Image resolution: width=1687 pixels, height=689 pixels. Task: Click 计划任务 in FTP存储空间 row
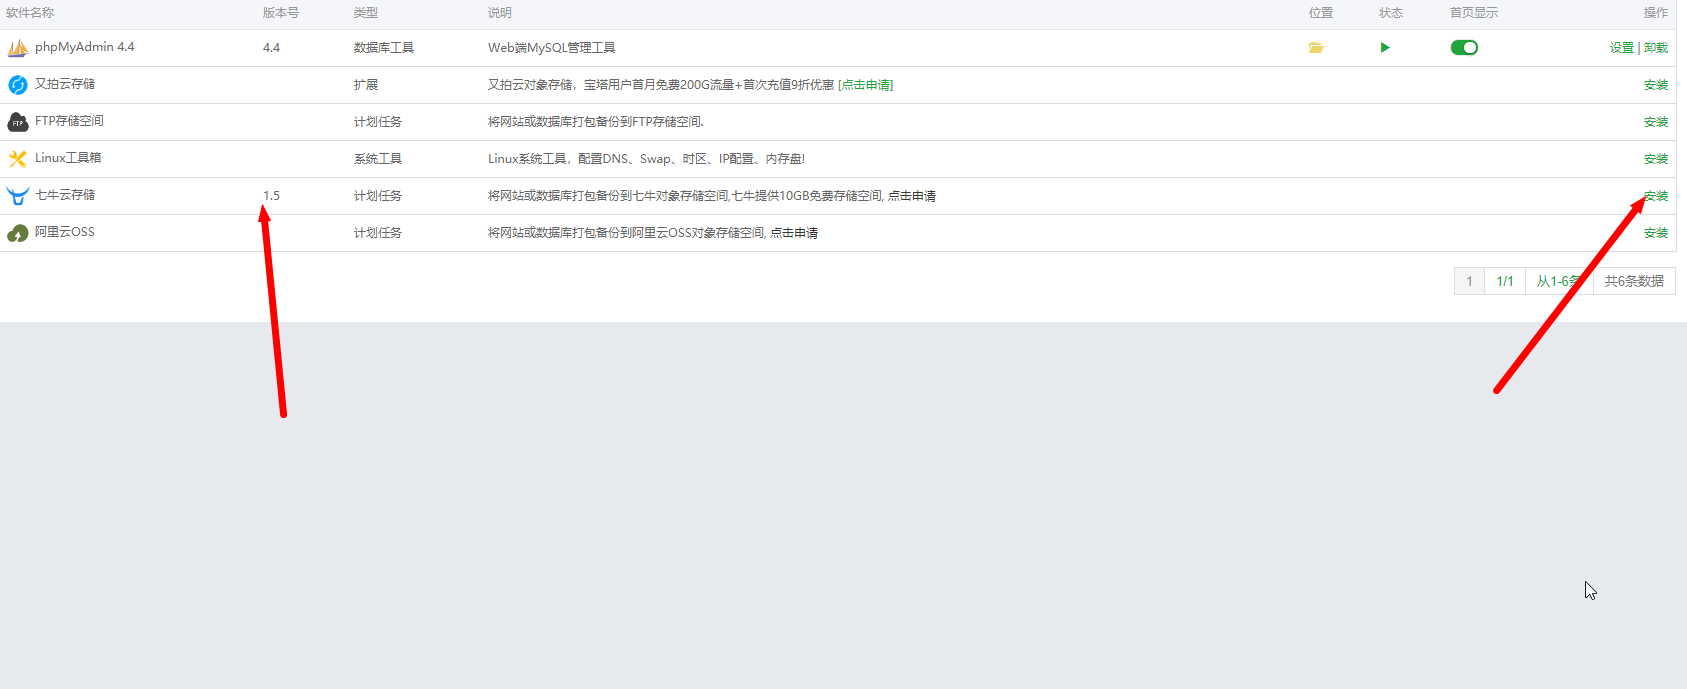[x=378, y=122]
